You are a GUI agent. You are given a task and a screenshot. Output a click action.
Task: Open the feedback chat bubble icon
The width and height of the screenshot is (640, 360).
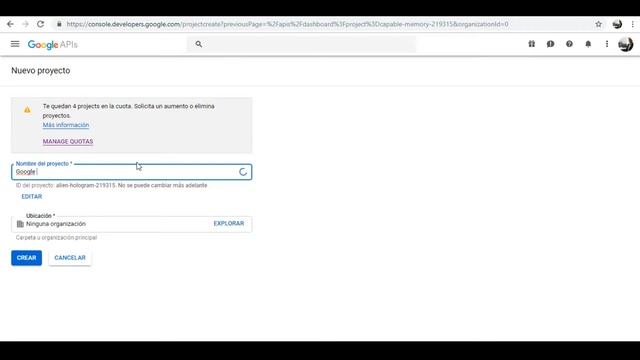tap(550, 44)
